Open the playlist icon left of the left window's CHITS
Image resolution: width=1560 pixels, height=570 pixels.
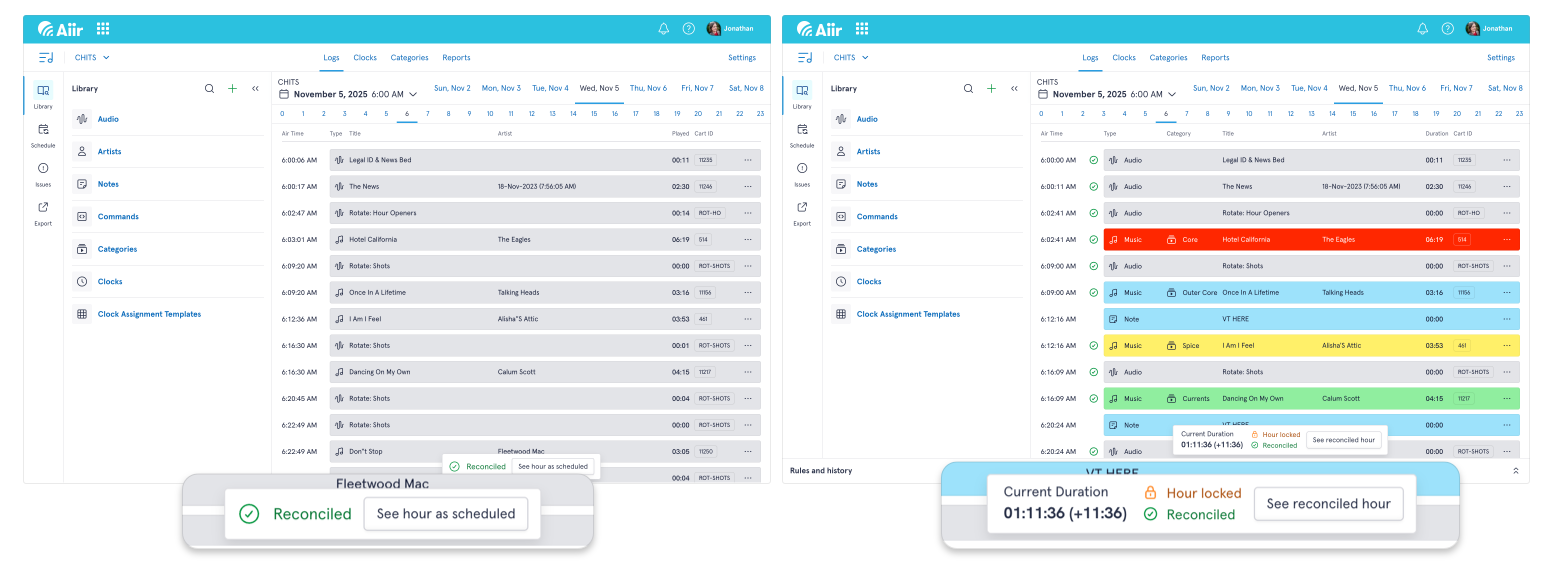point(46,58)
